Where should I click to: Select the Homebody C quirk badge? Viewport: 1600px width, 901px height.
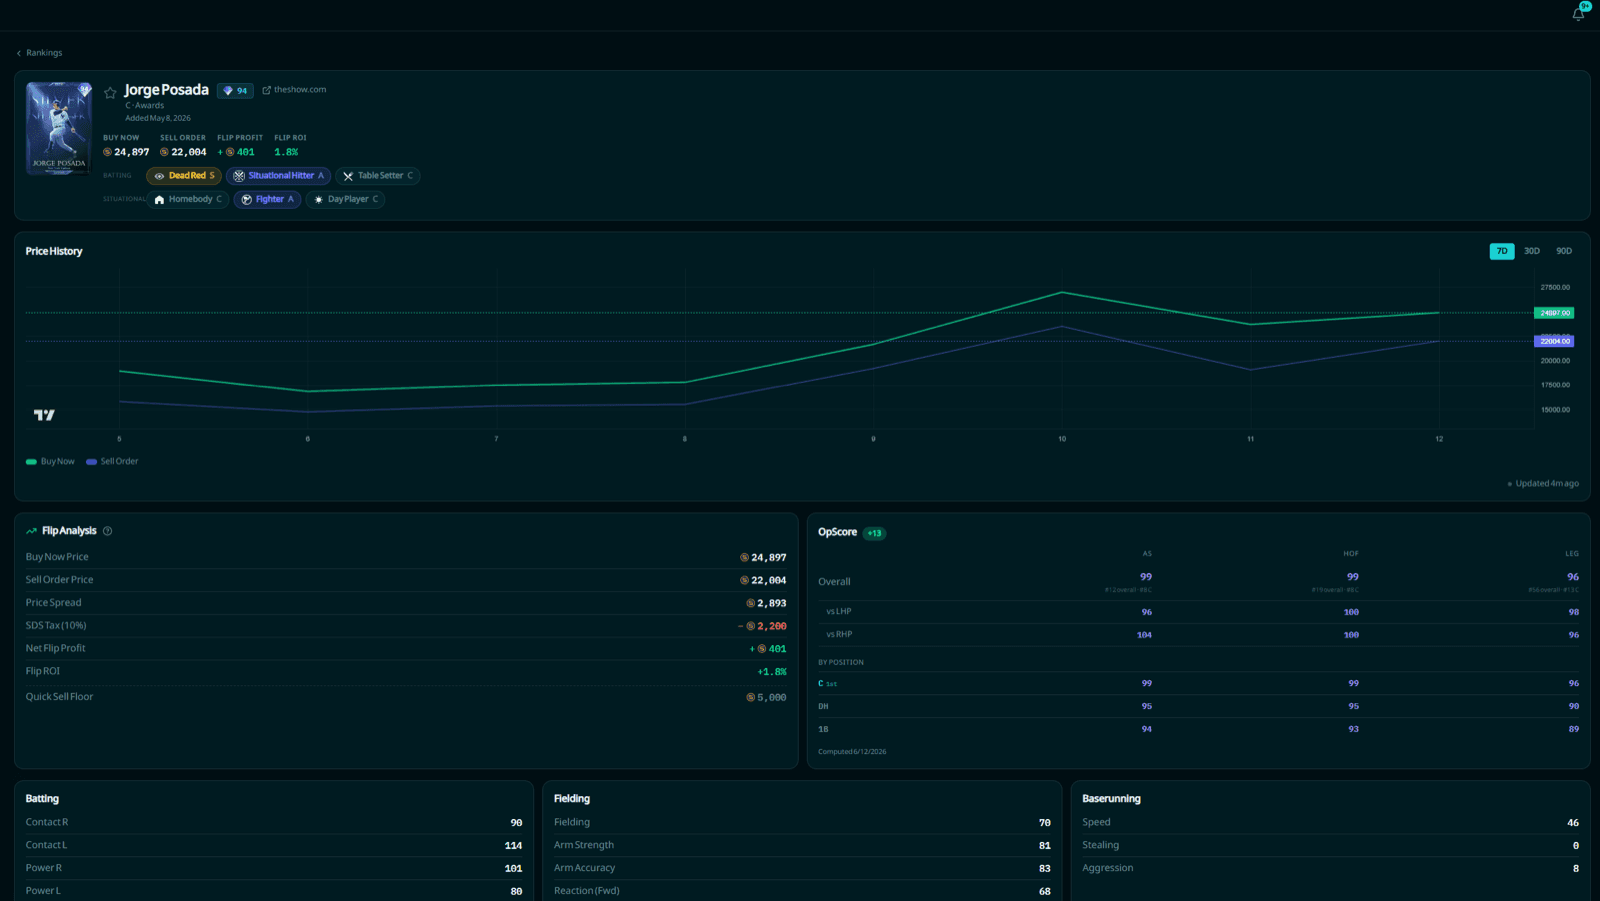click(x=187, y=199)
